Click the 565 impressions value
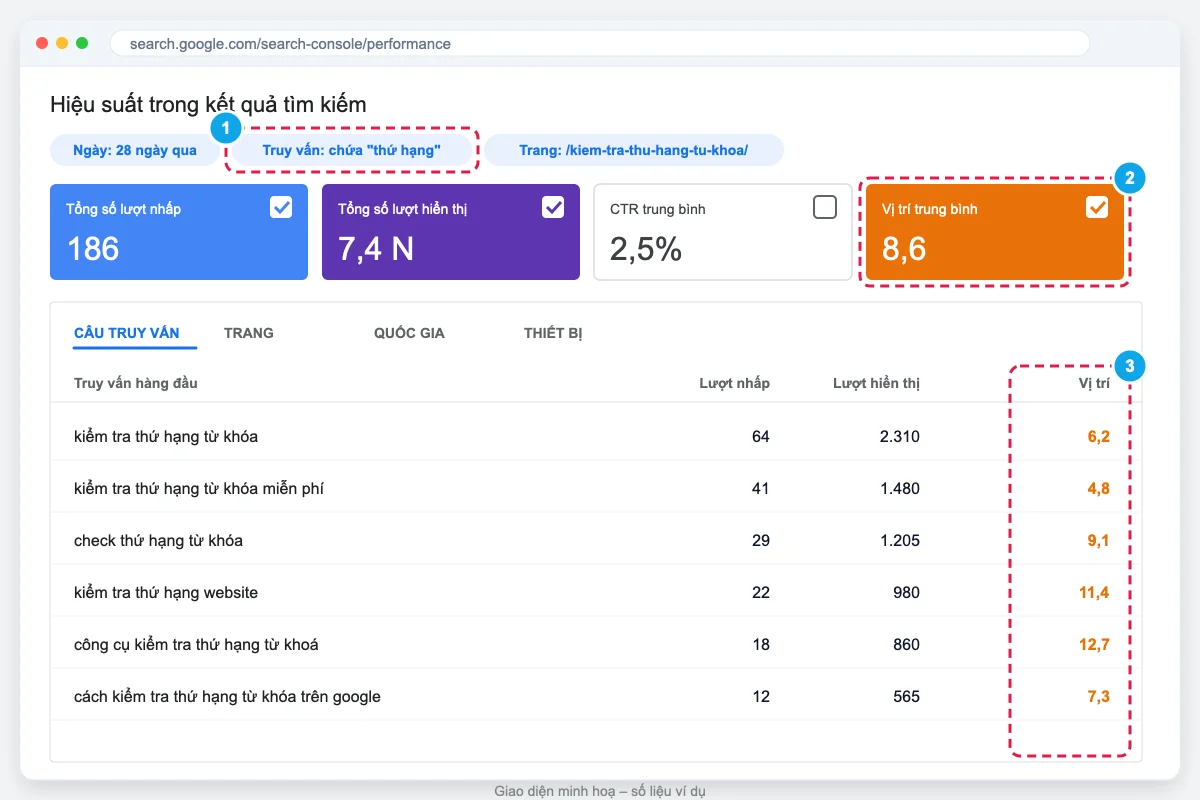The image size is (1200, 800). [907, 696]
